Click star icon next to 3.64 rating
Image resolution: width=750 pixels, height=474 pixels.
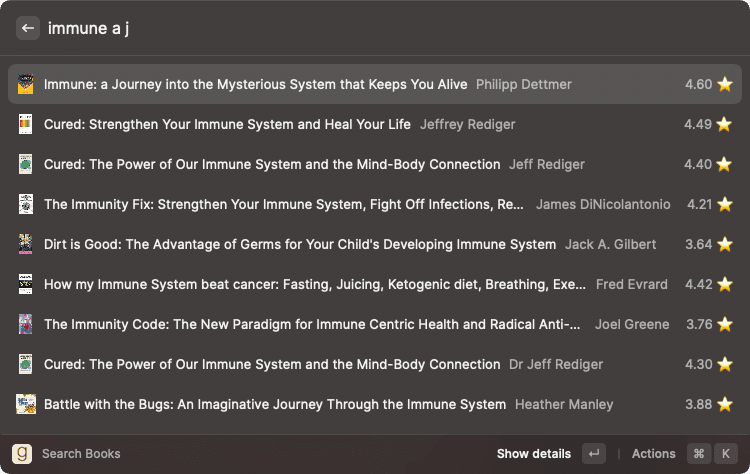click(x=725, y=244)
